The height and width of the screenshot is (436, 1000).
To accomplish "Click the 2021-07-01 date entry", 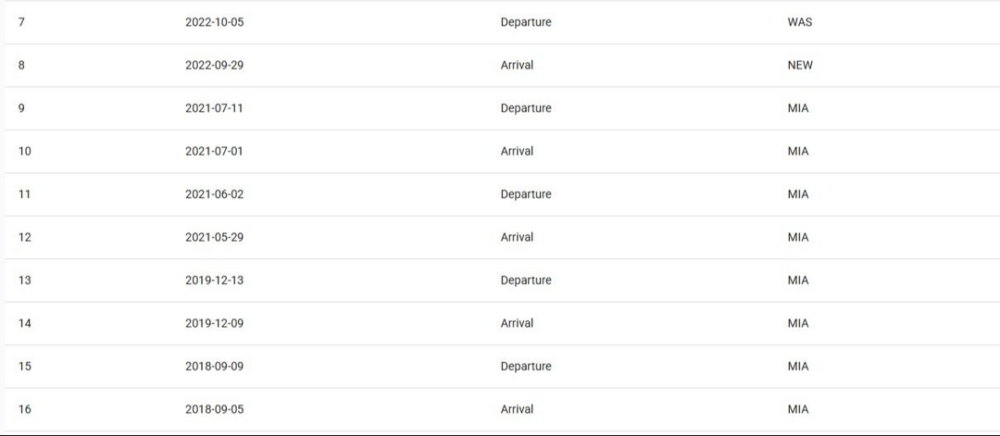I will 214,152.
